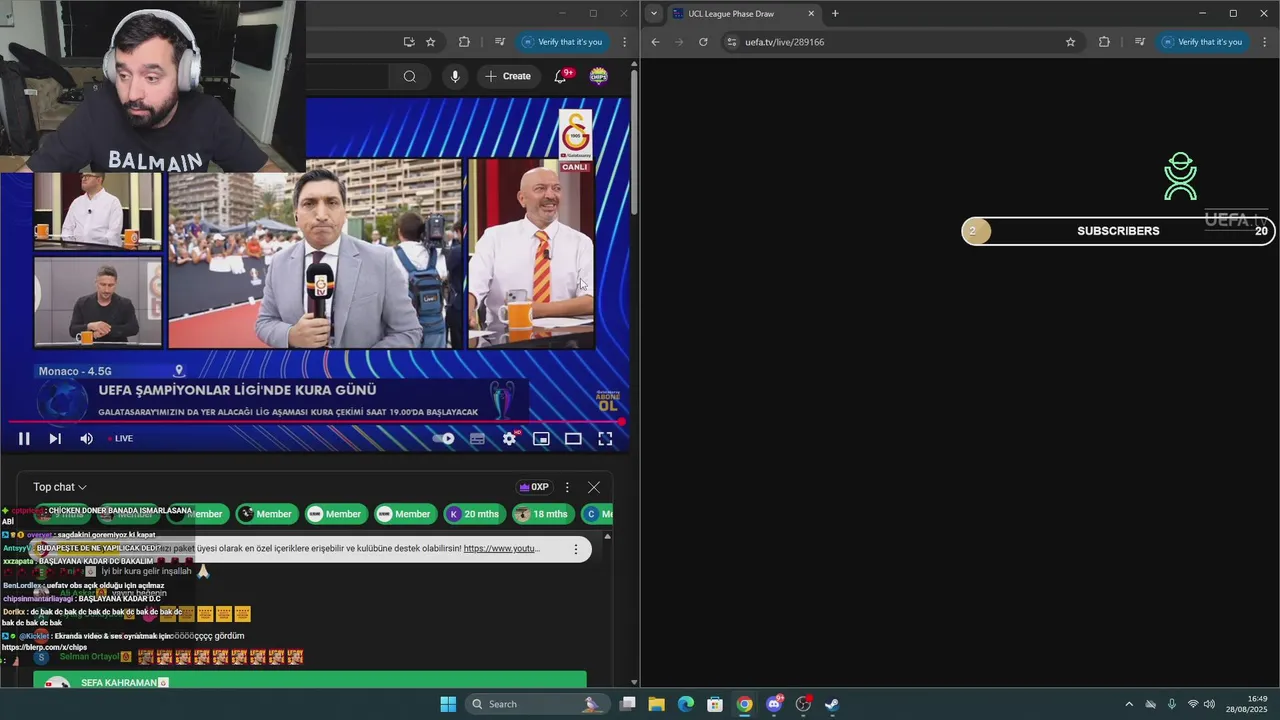Open extensions in the UEFA window
The height and width of the screenshot is (720, 1280).
coord(1104,42)
